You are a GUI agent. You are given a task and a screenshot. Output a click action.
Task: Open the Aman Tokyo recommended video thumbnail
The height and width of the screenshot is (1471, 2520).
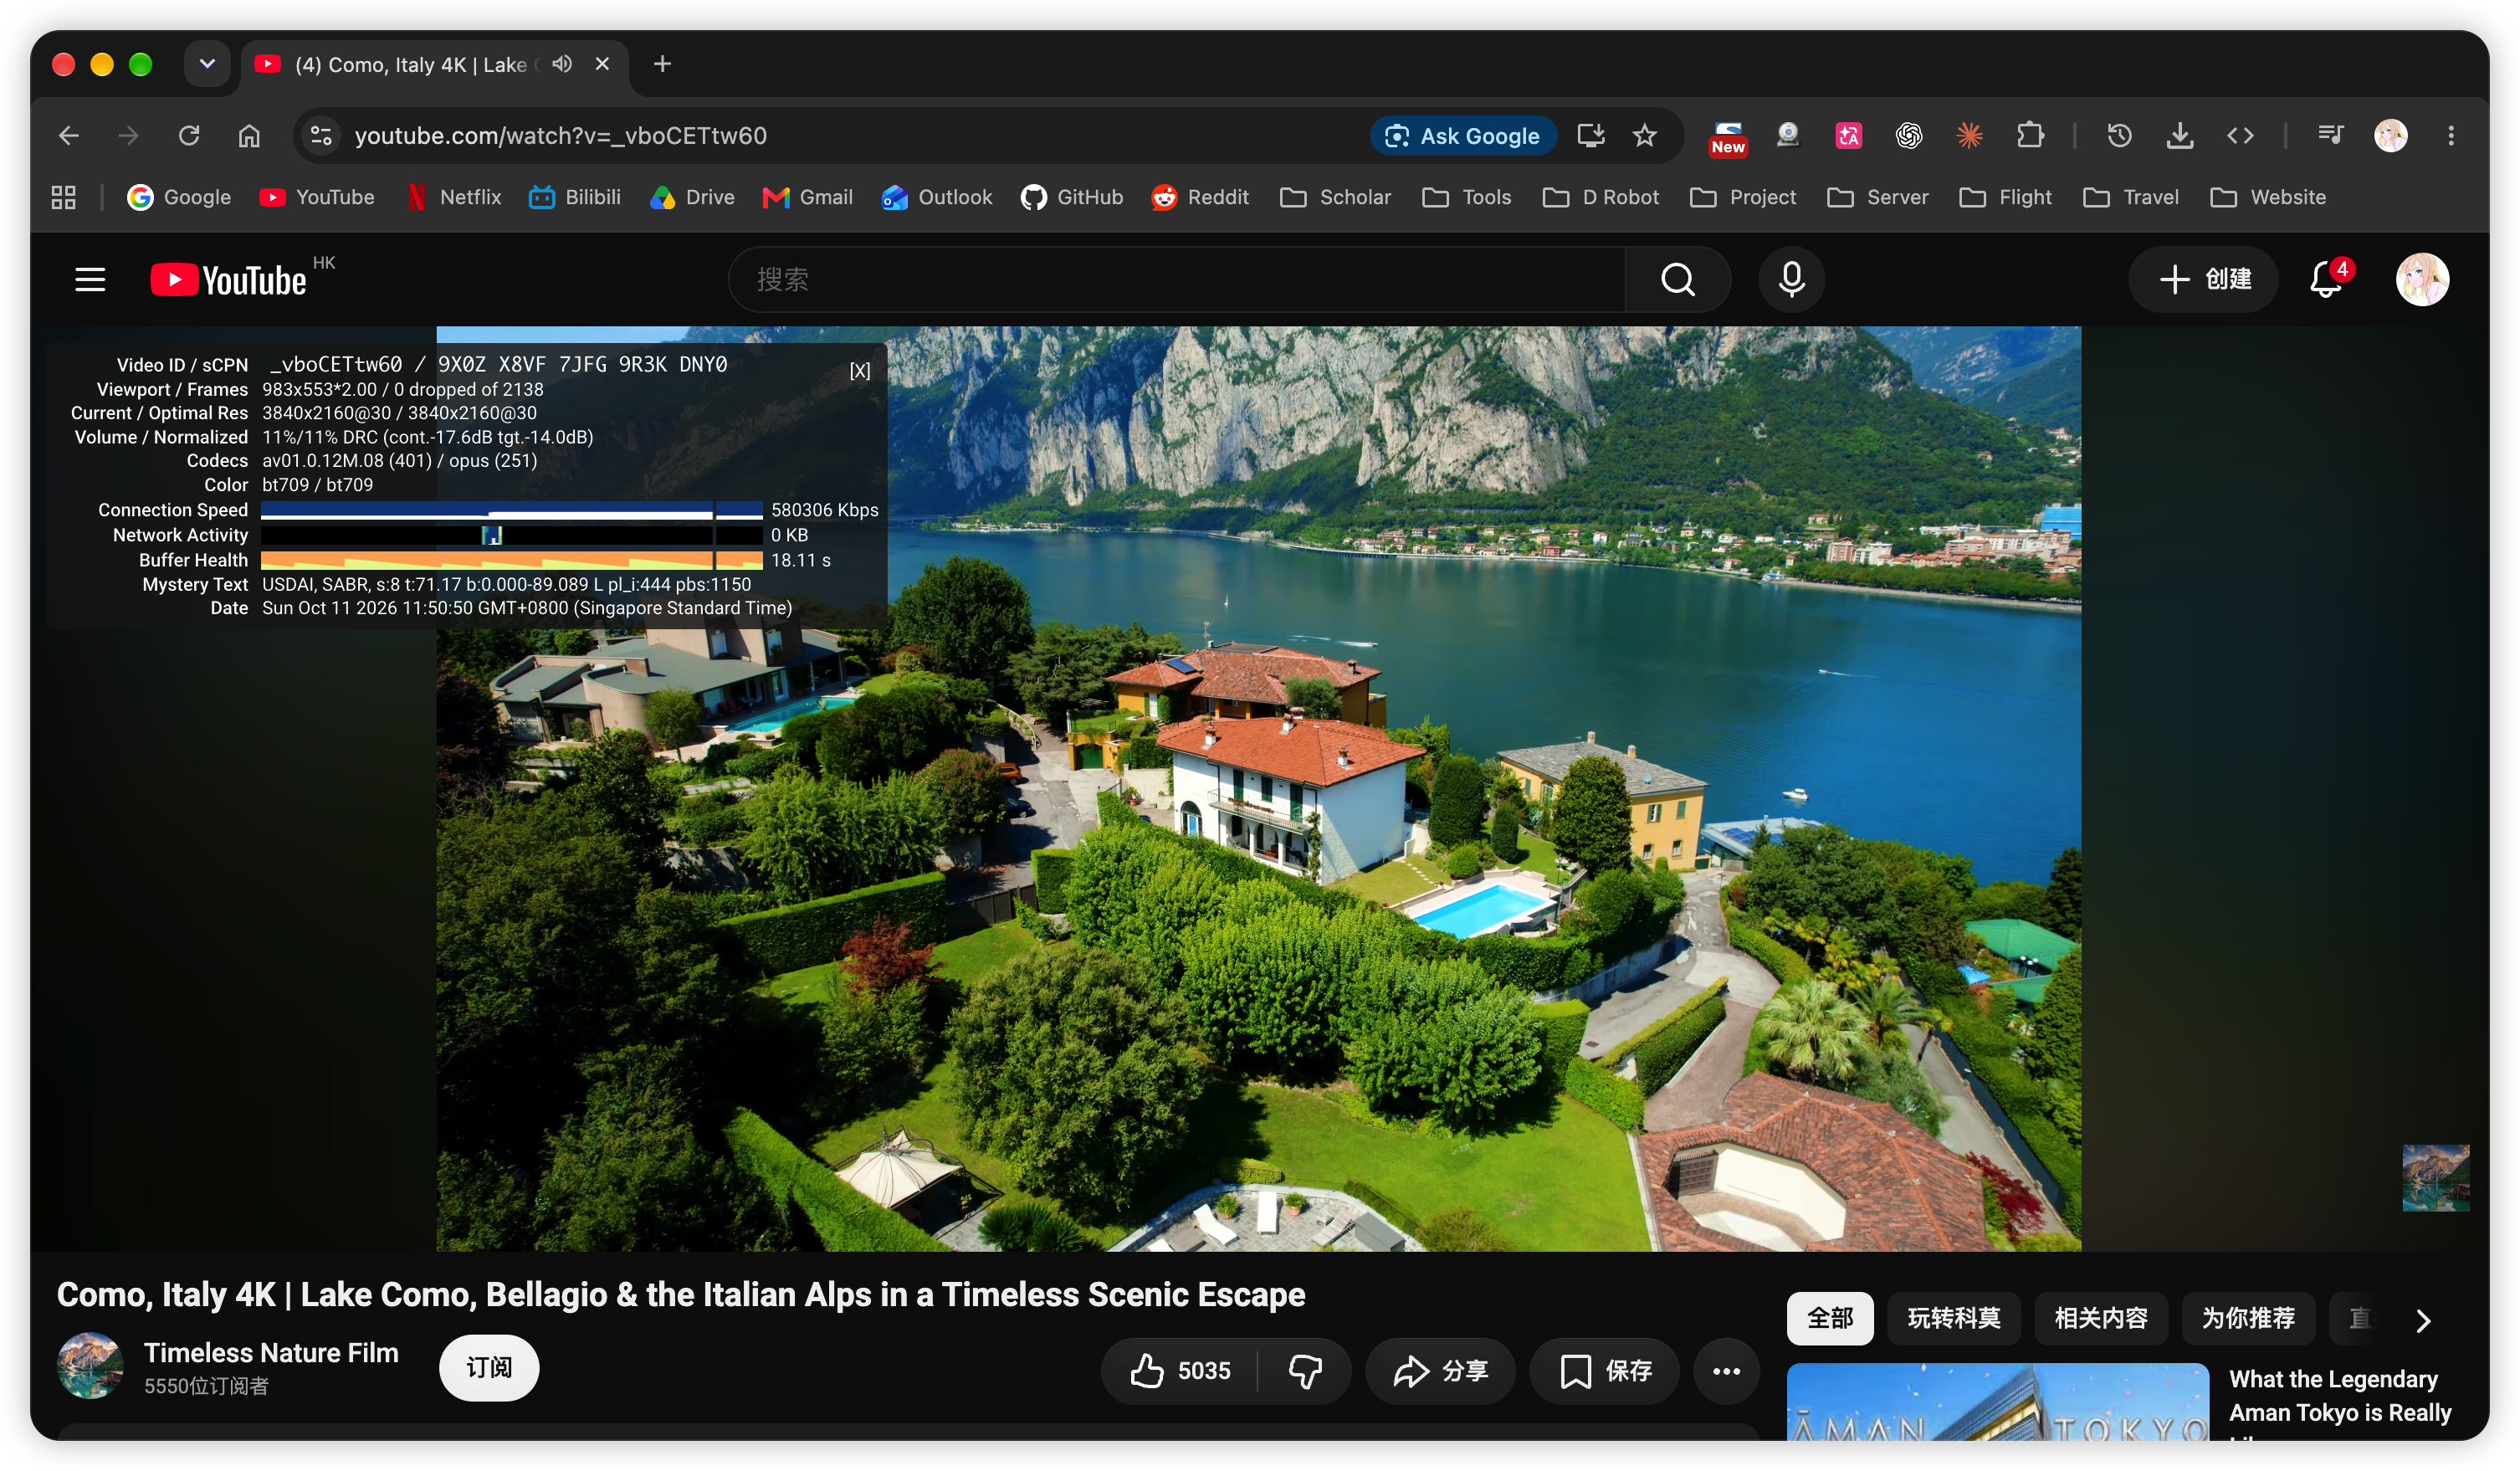tap(1997, 1401)
